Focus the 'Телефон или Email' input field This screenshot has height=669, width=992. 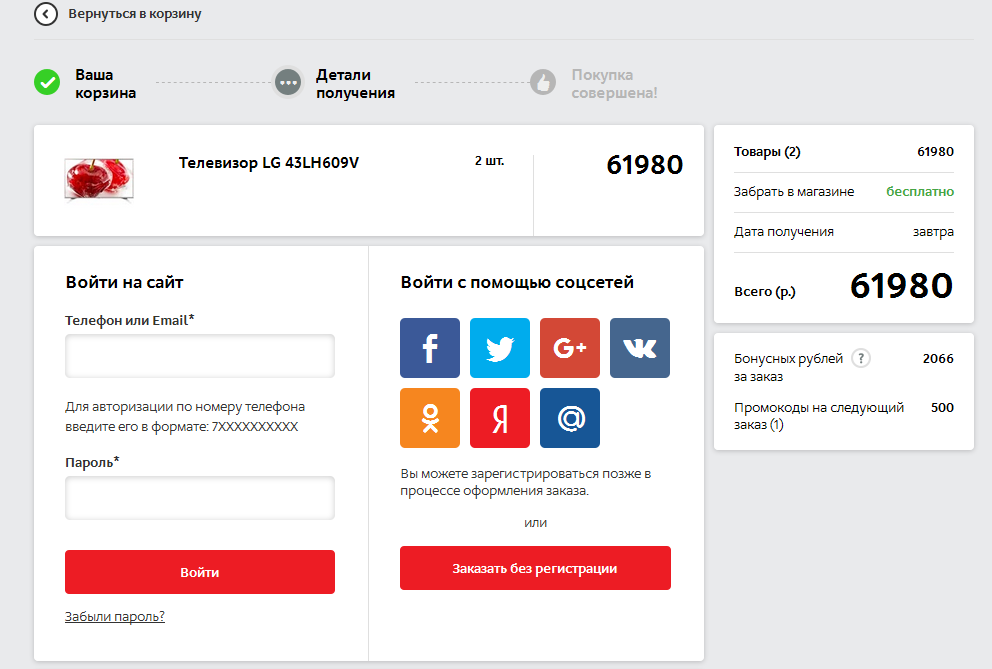(200, 356)
